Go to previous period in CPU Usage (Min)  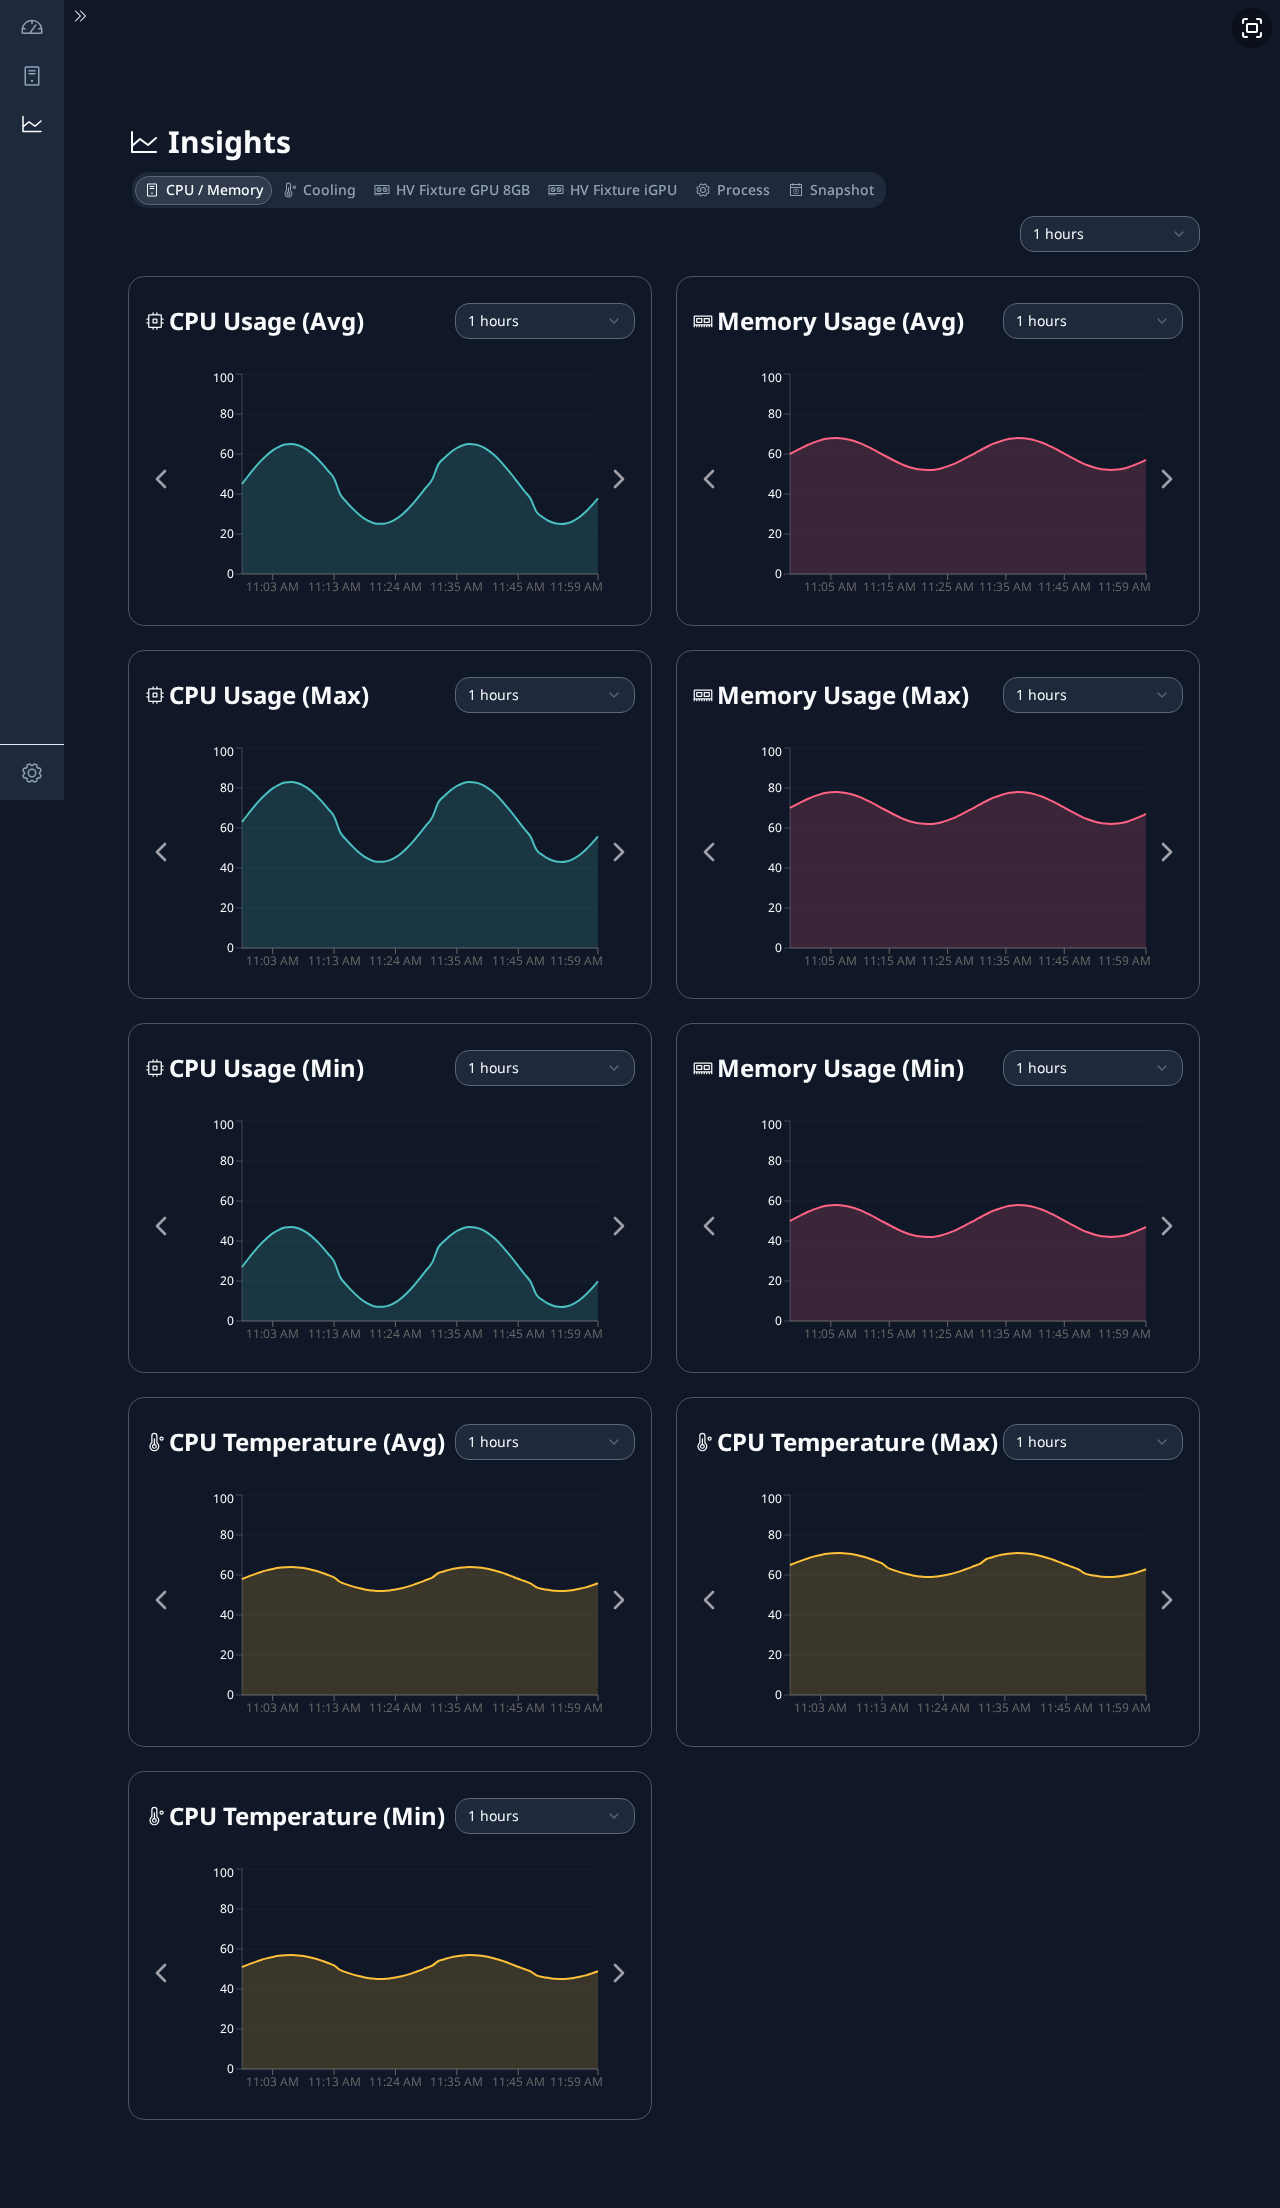161,1226
